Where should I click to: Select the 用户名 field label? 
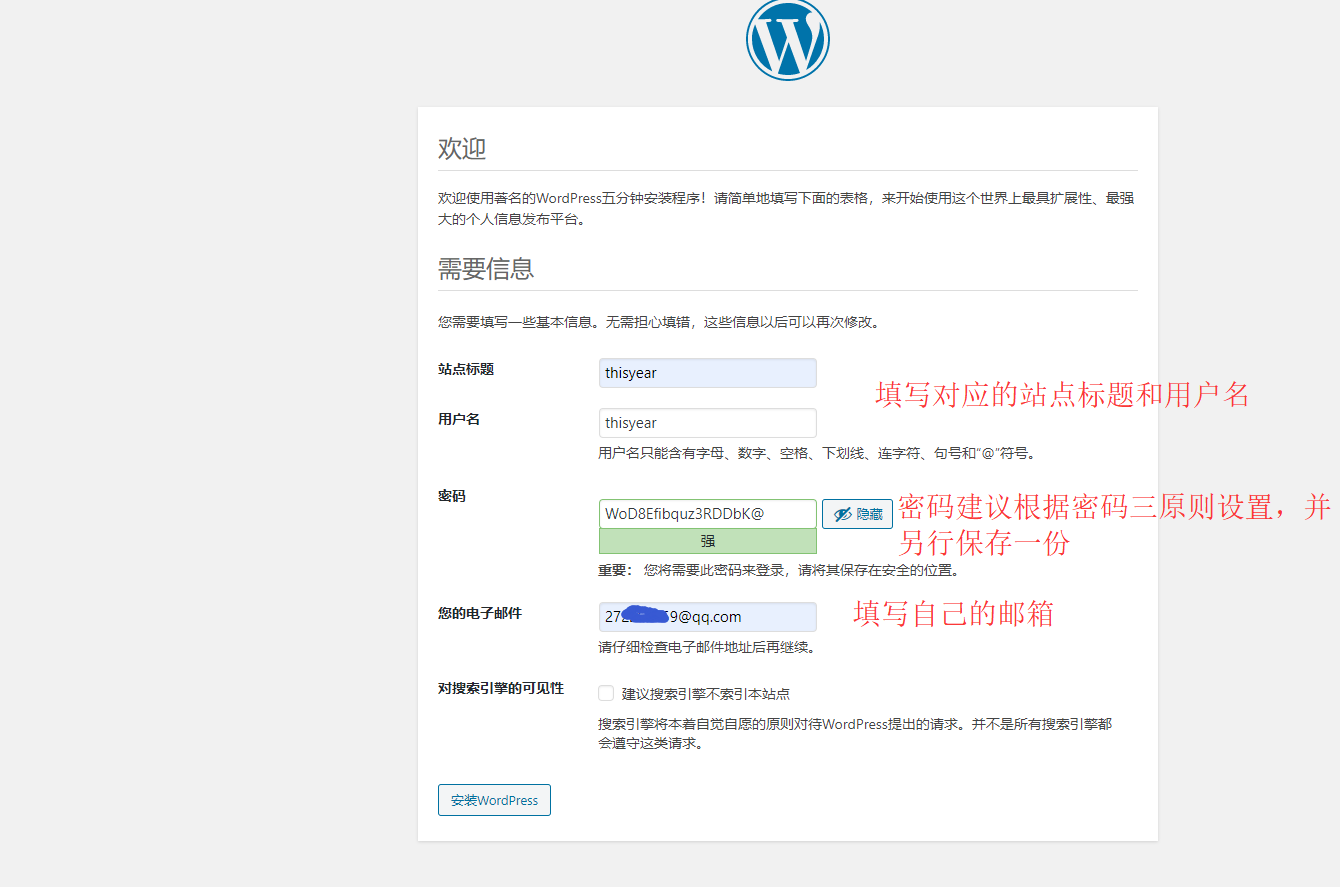click(x=459, y=419)
